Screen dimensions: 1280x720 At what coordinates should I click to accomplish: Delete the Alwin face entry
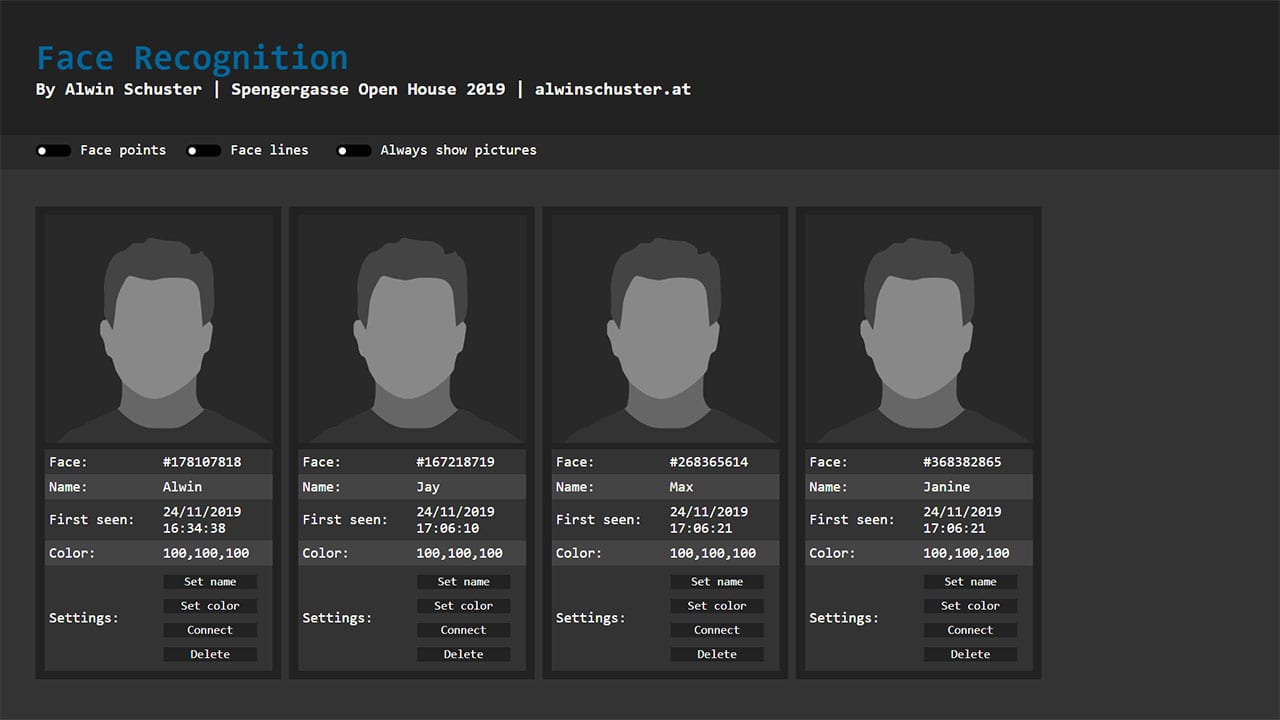pyautogui.click(x=210, y=654)
